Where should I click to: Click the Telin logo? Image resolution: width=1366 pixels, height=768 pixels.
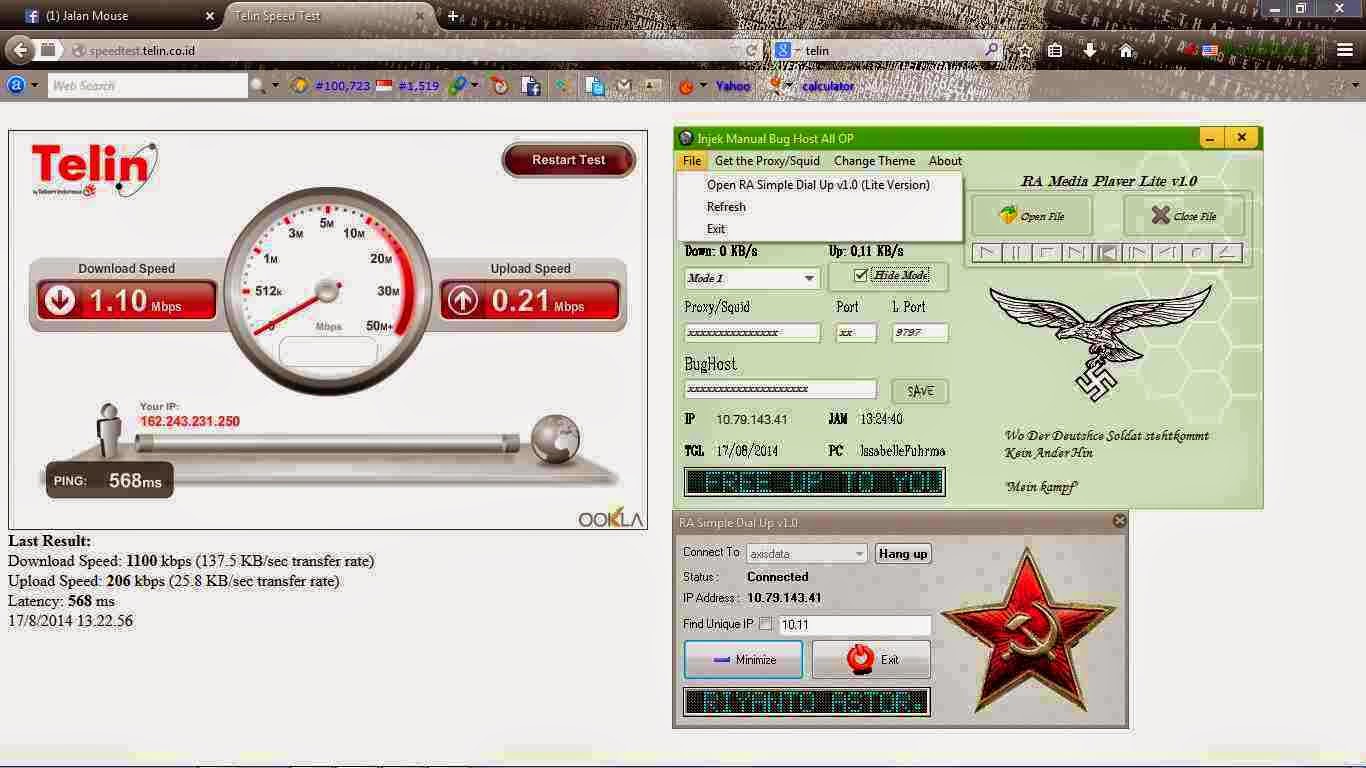click(x=94, y=170)
